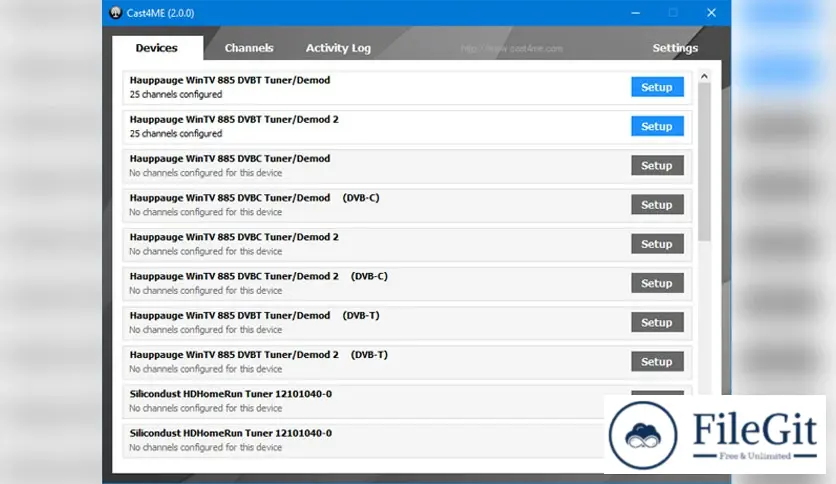Click Setup for DVBC Tuner/Demod 2 without suffix
836x484 pixels.
[x=657, y=244]
